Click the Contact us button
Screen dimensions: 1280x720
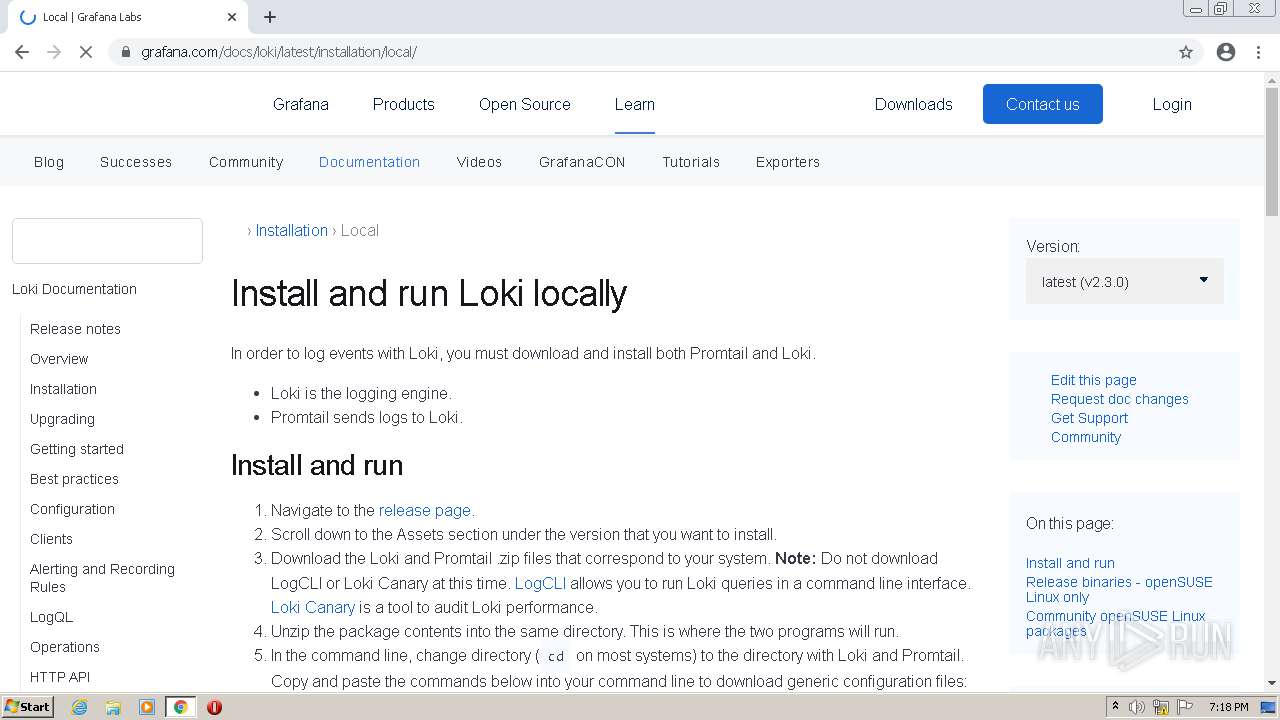point(1043,104)
